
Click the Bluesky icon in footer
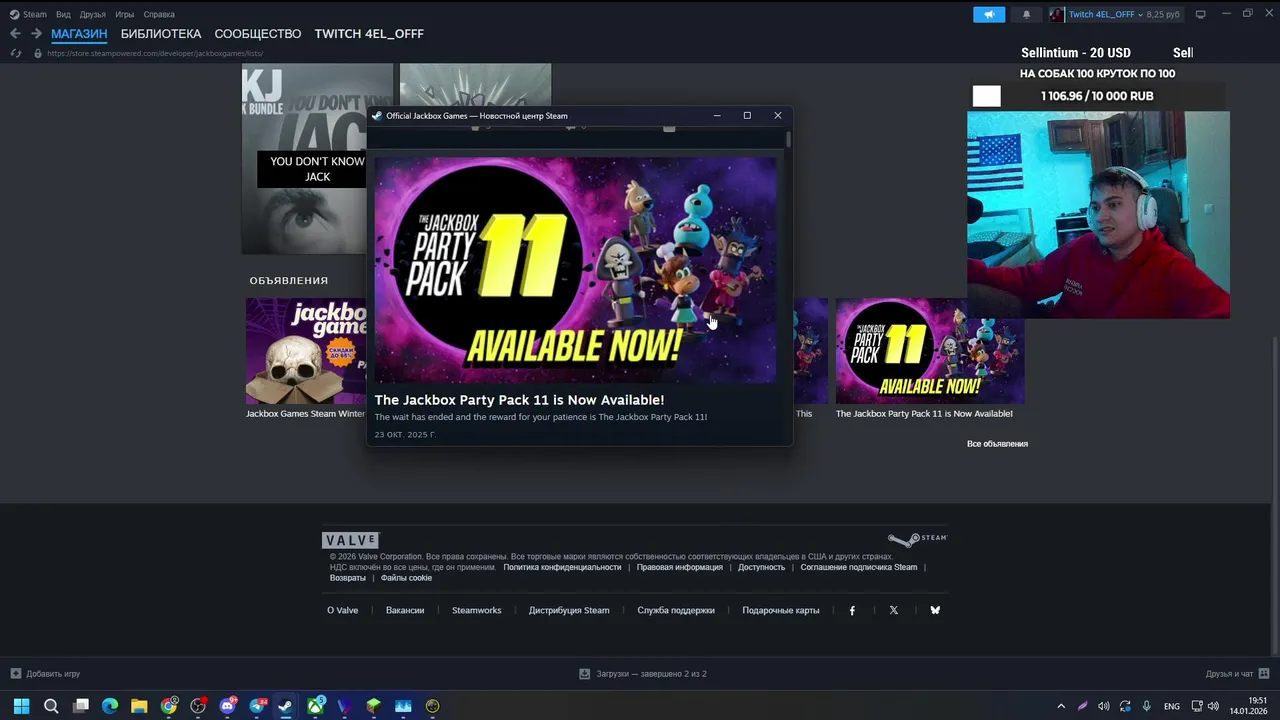(x=935, y=610)
